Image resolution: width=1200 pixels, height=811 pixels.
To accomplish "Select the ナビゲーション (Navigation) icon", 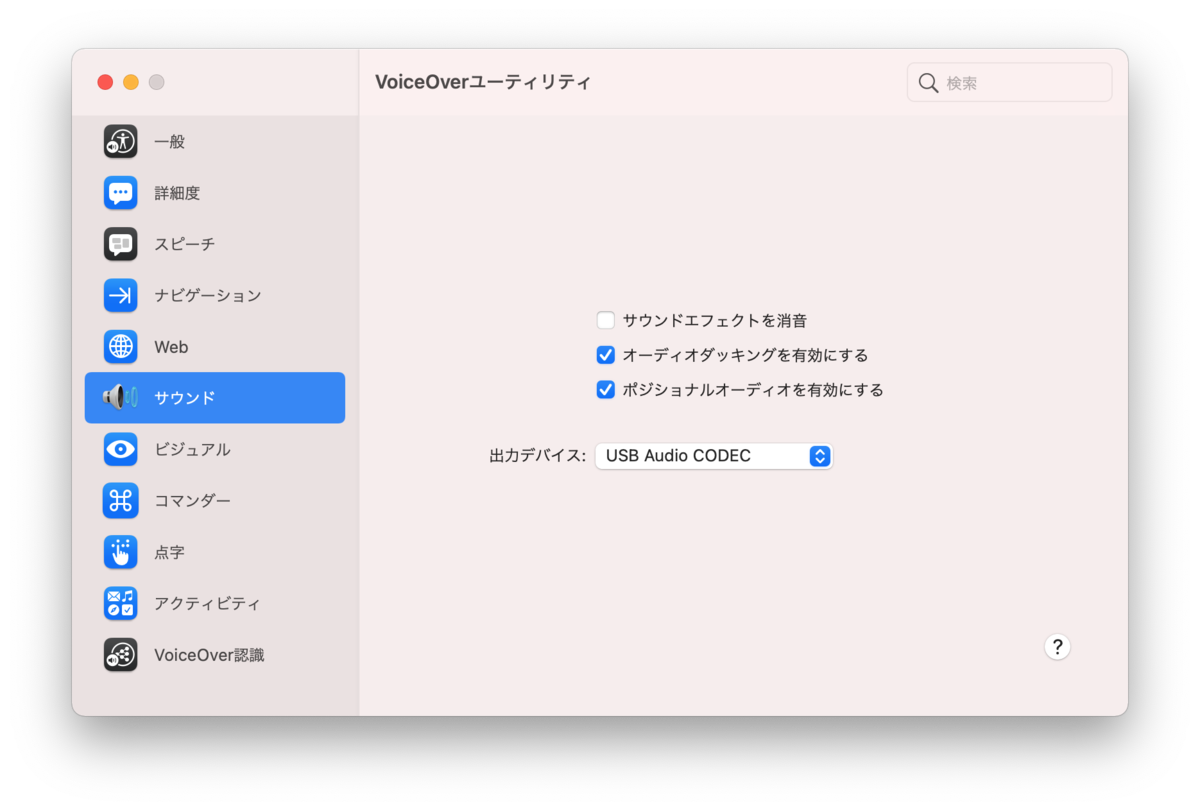I will pos(120,295).
